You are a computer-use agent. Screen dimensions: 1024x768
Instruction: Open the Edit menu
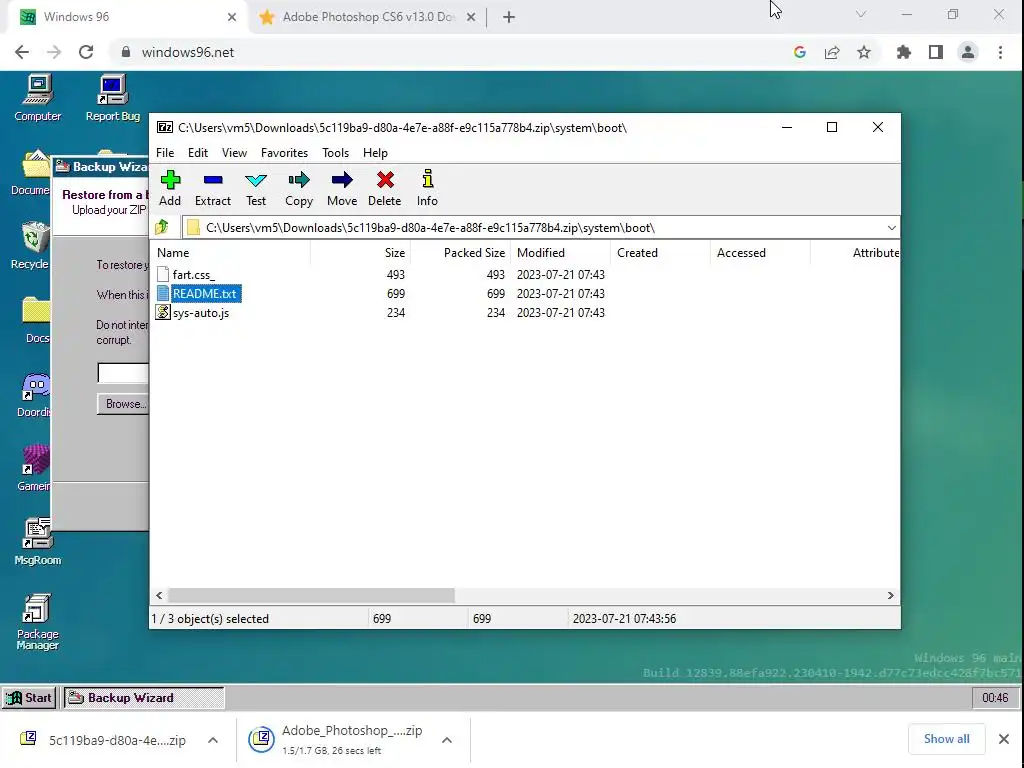point(198,153)
